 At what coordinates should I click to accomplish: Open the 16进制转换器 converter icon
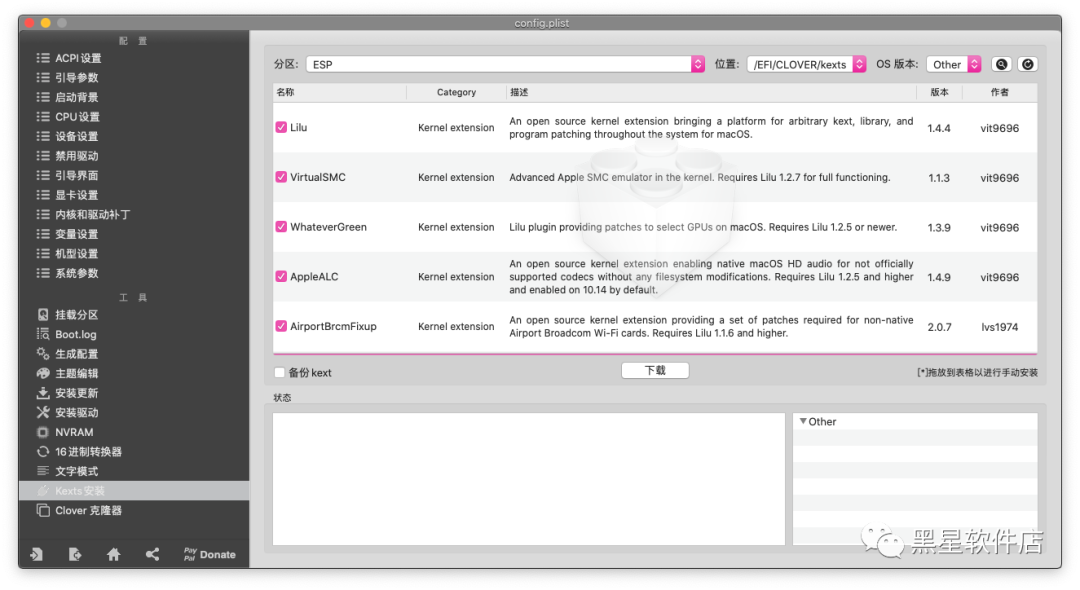43,452
